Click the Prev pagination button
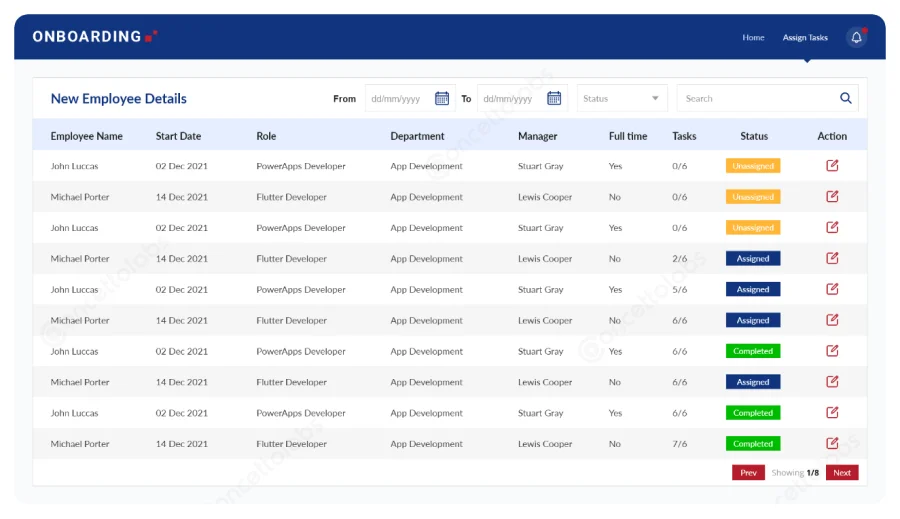Viewport: 900px width, 519px height. (x=748, y=473)
